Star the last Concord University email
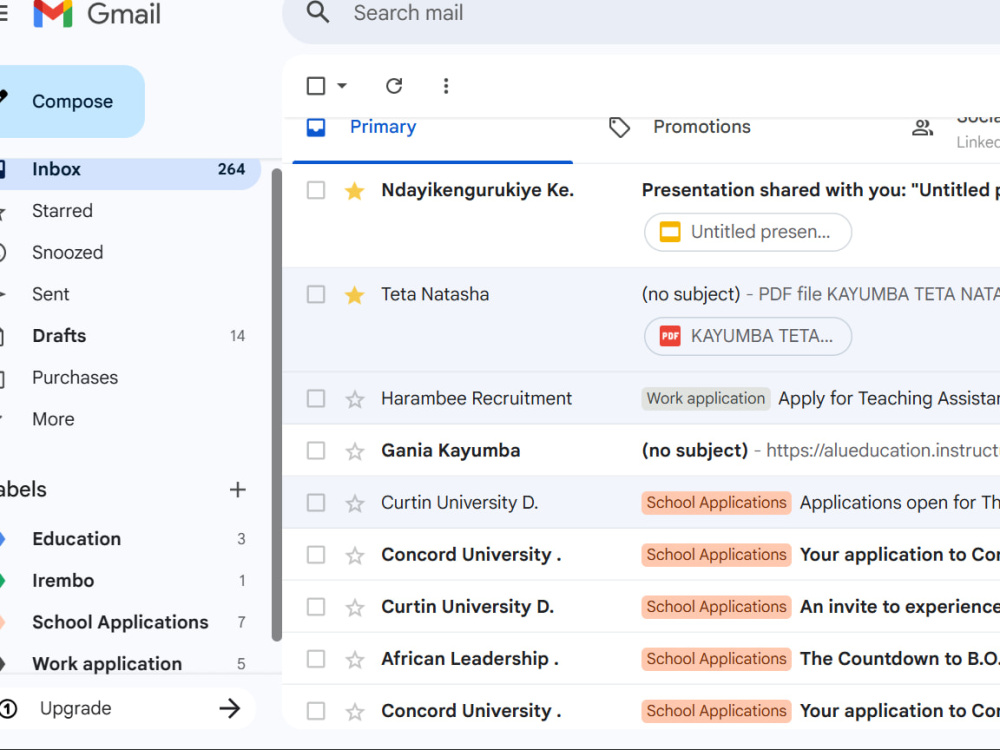This screenshot has width=1000, height=750. click(x=355, y=712)
